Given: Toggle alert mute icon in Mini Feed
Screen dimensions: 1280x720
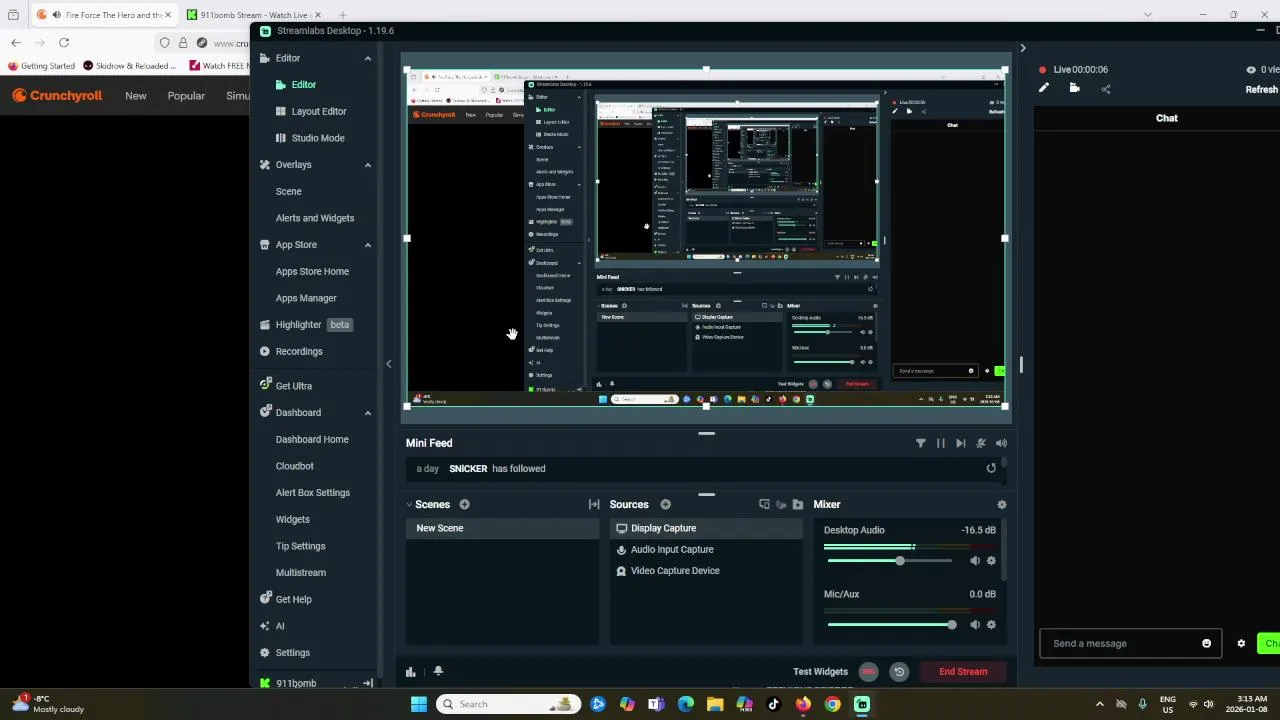Looking at the screenshot, I should pos(981,443).
